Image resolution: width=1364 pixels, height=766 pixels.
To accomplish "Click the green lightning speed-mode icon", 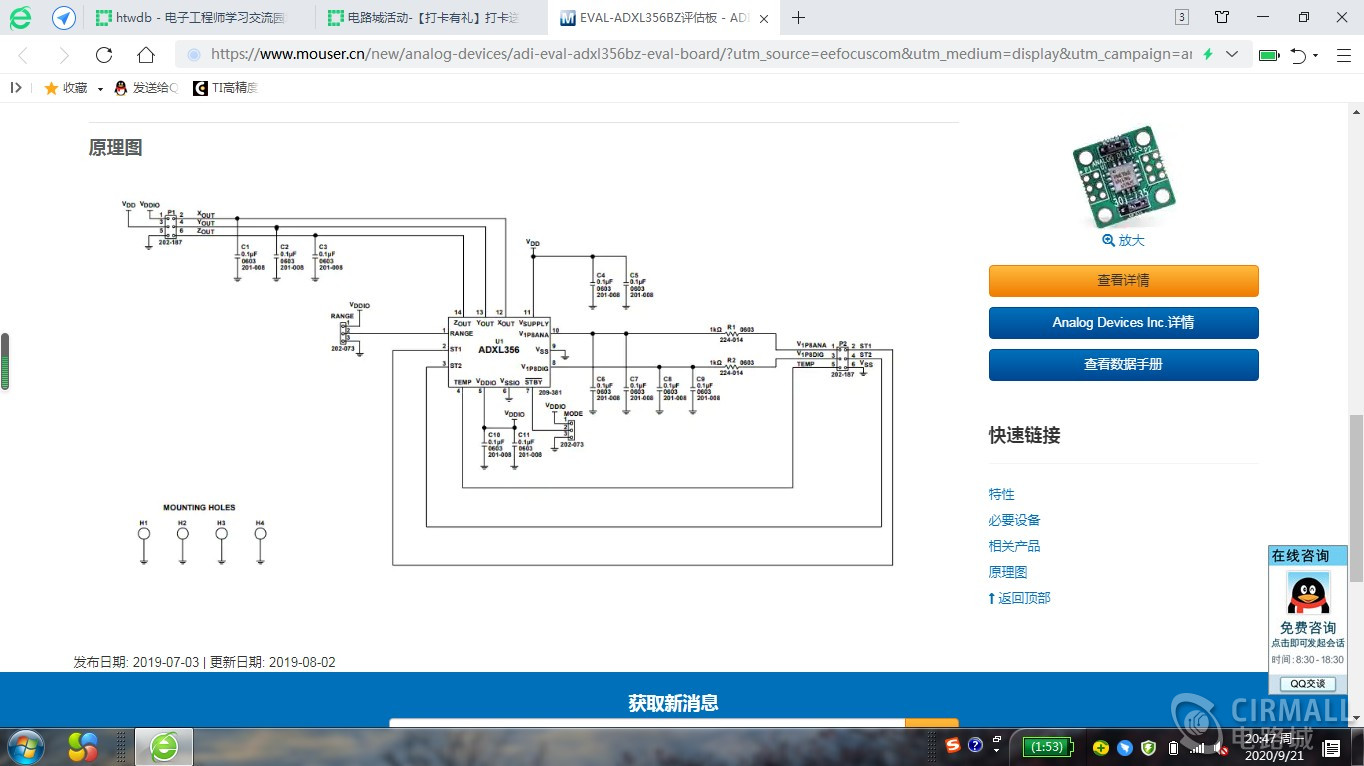I will 1208,55.
